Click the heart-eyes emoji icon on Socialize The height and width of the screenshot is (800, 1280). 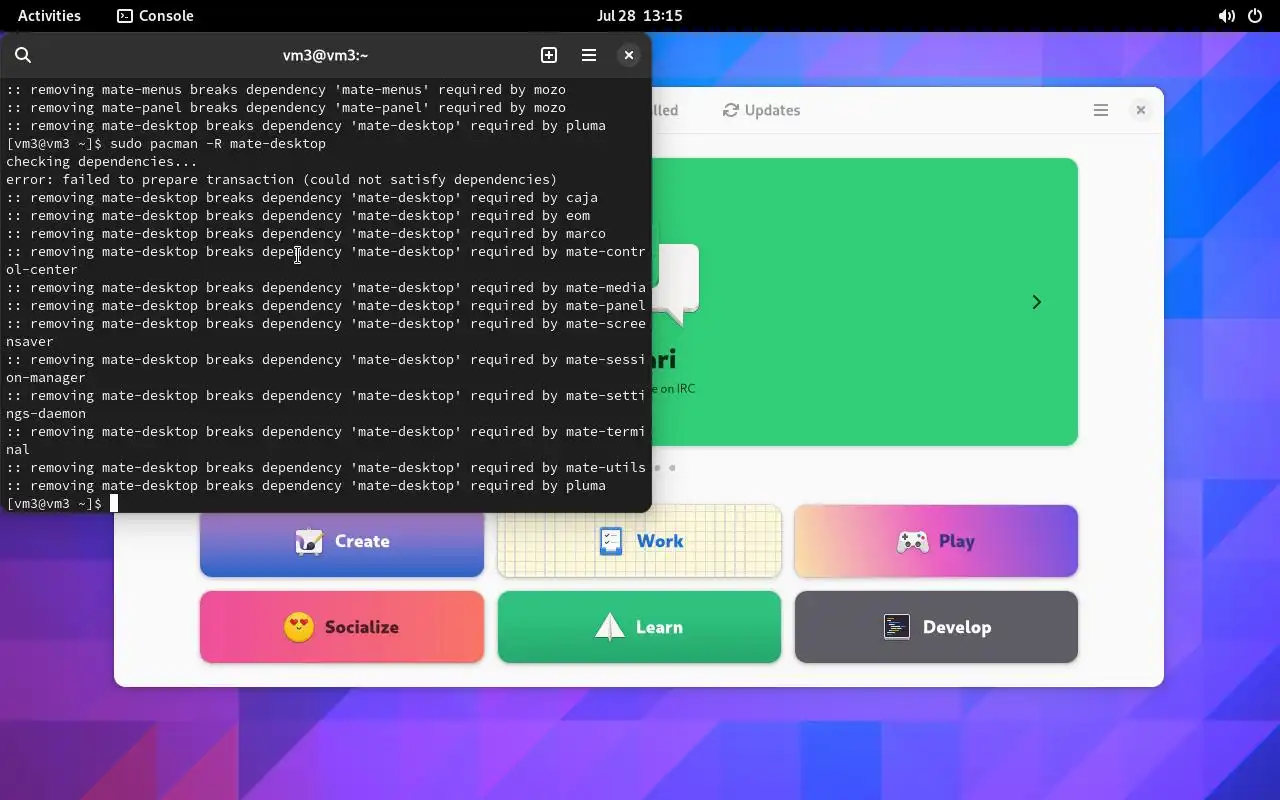pos(299,627)
